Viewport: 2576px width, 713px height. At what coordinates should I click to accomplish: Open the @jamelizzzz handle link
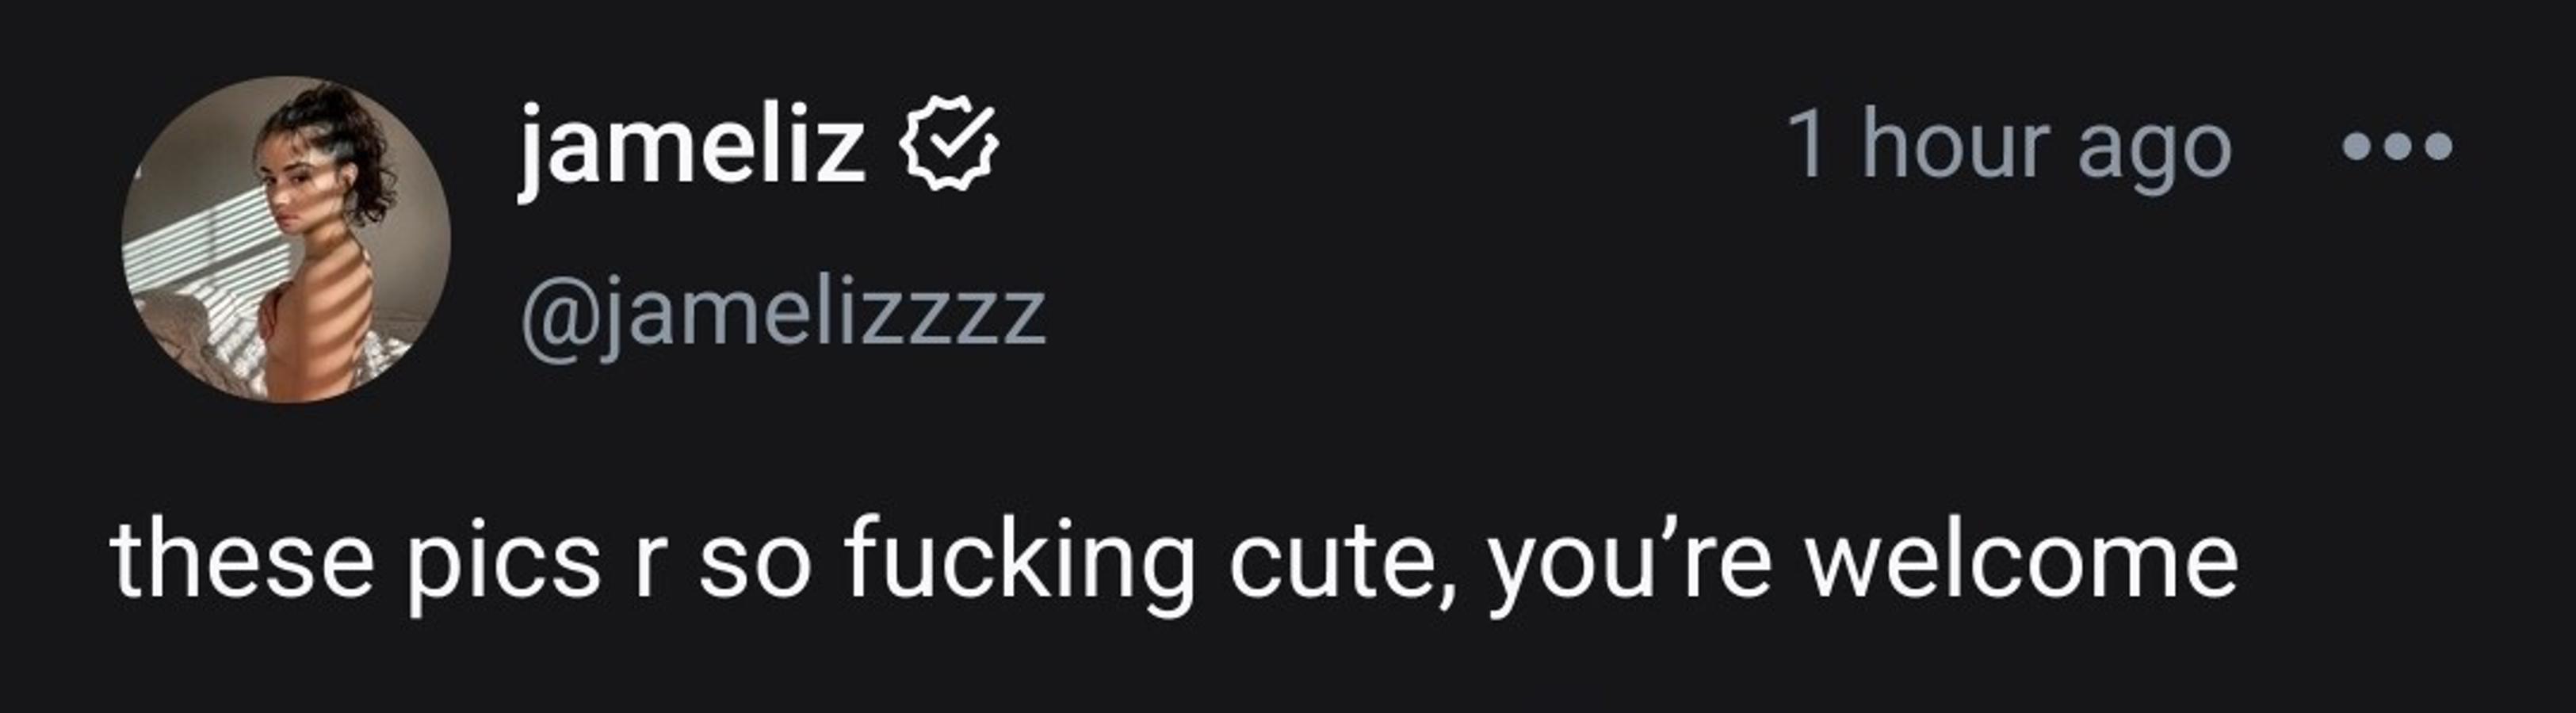783,313
